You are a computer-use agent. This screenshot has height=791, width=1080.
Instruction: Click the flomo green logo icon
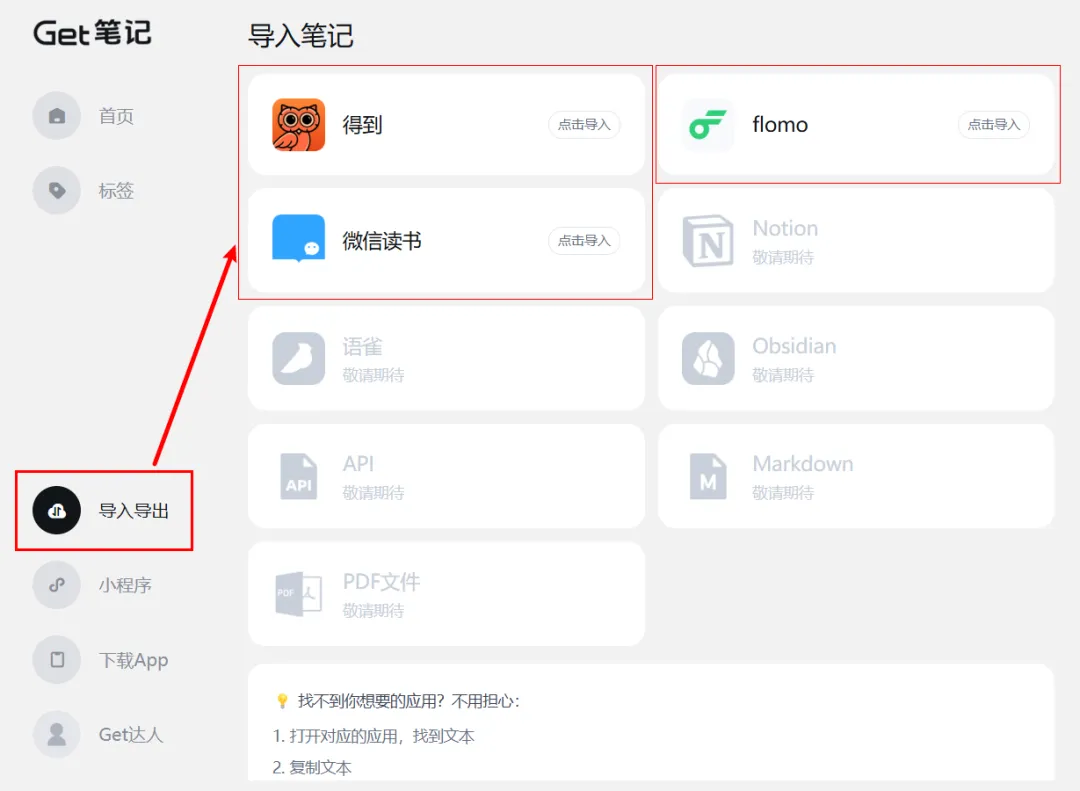(708, 125)
